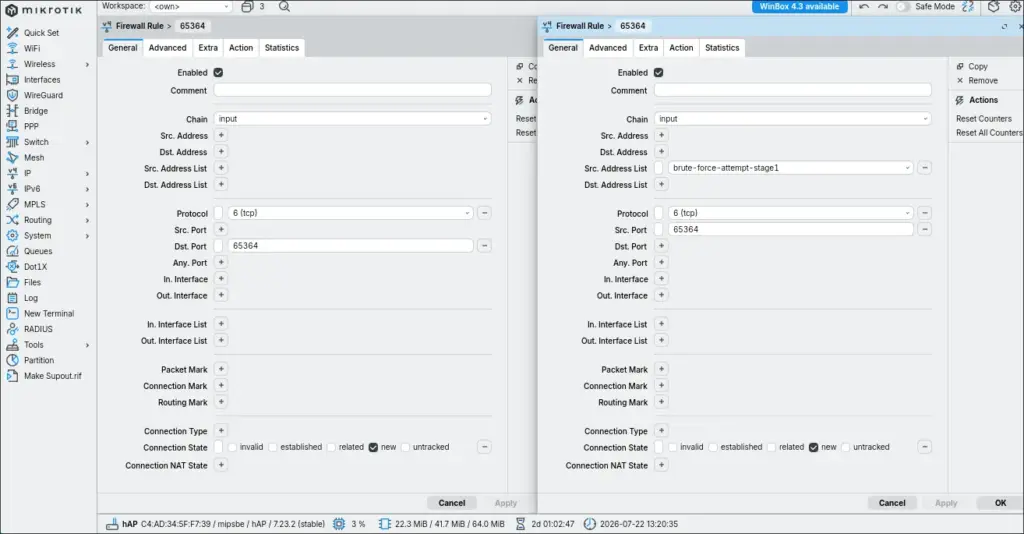Click Src. Port field showing 65364
The width and height of the screenshot is (1024, 534).
pyautogui.click(x=790, y=229)
